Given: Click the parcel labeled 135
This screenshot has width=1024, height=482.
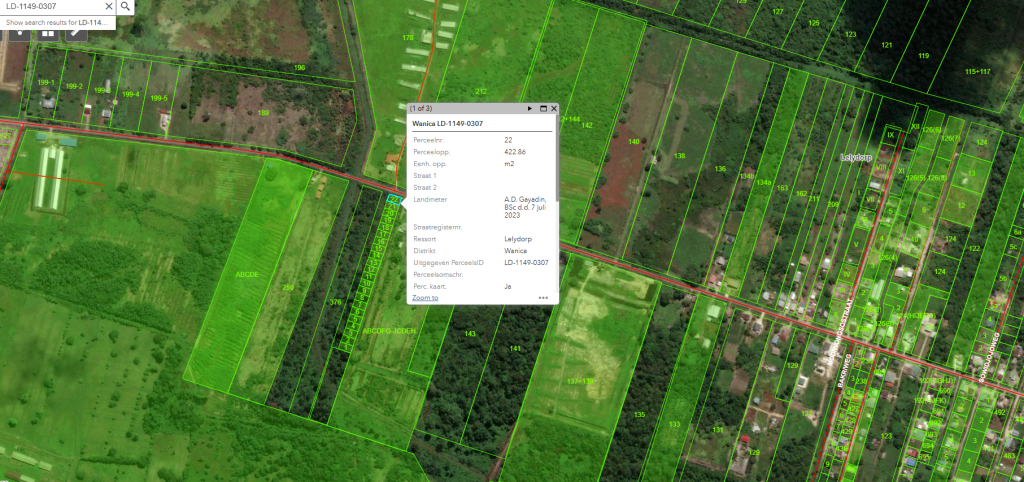Looking at the screenshot, I should pos(640,413).
